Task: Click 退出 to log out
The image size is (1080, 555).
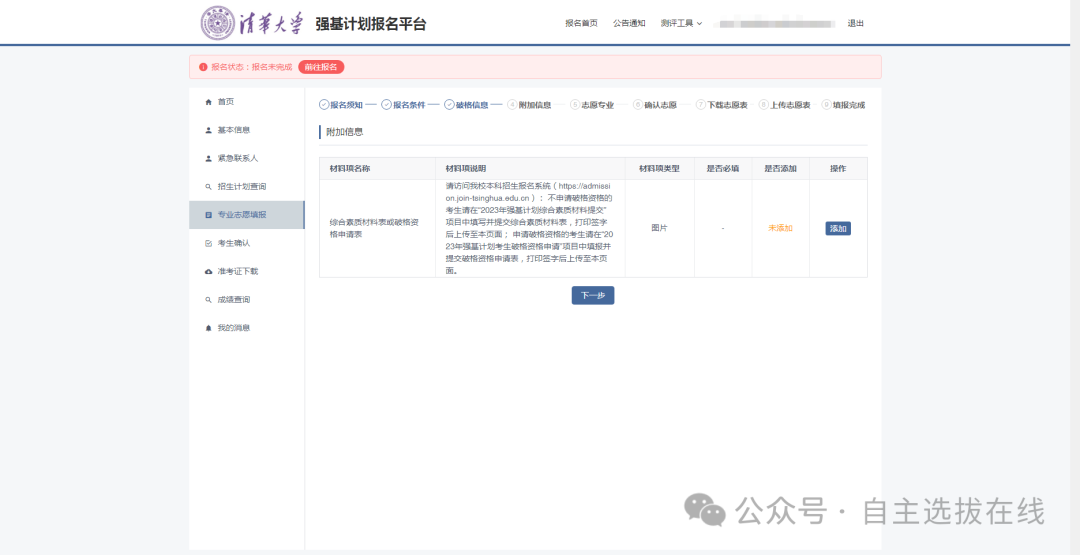Action: click(856, 23)
